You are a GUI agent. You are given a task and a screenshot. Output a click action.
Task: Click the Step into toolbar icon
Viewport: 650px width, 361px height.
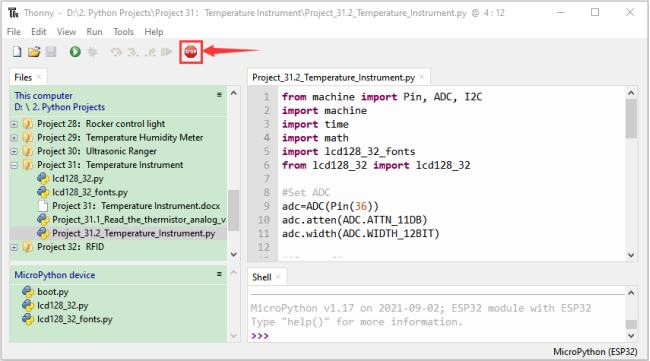(x=133, y=52)
